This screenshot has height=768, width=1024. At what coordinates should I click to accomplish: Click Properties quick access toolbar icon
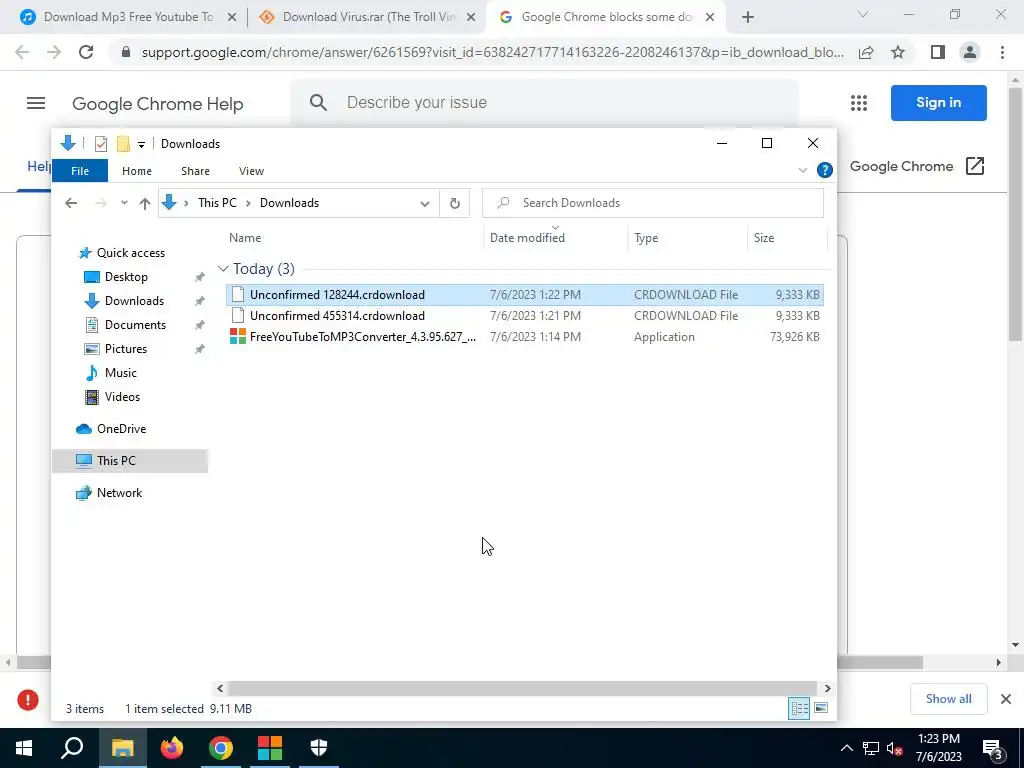101,144
